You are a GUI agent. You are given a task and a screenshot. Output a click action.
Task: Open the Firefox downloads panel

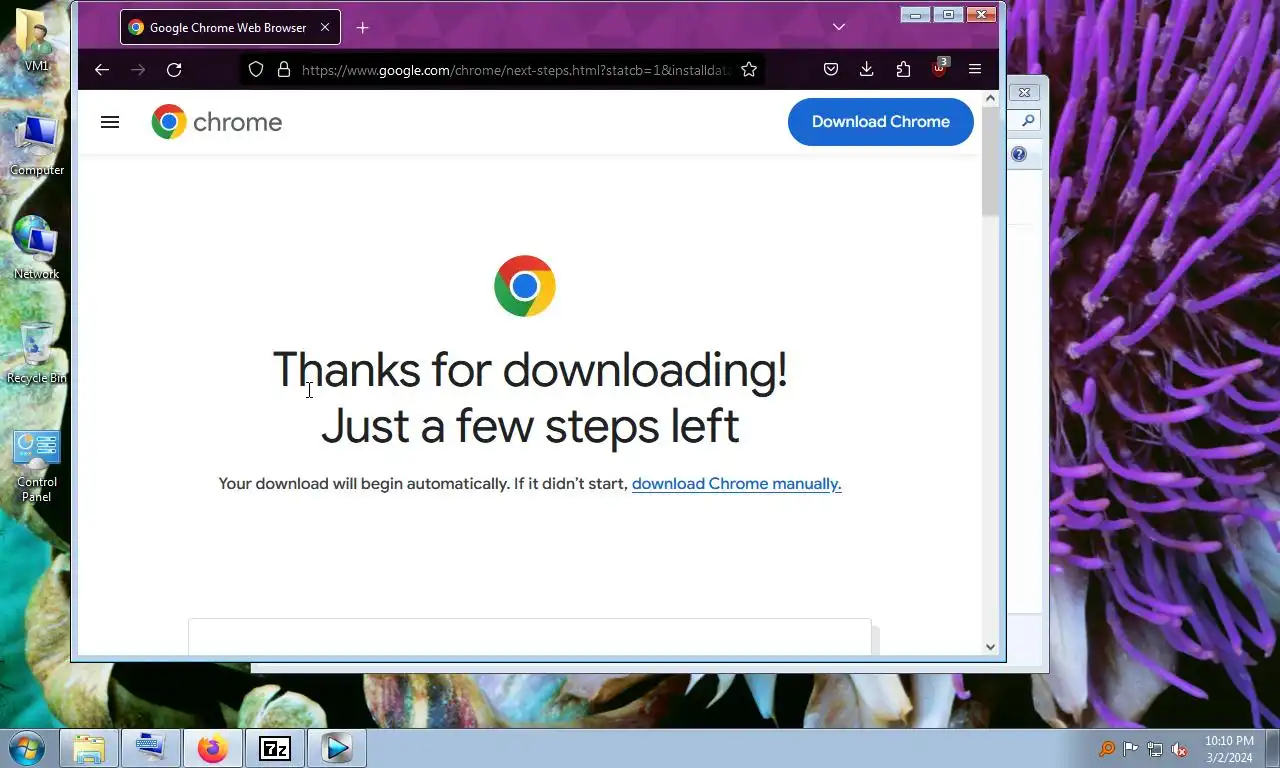tap(867, 69)
